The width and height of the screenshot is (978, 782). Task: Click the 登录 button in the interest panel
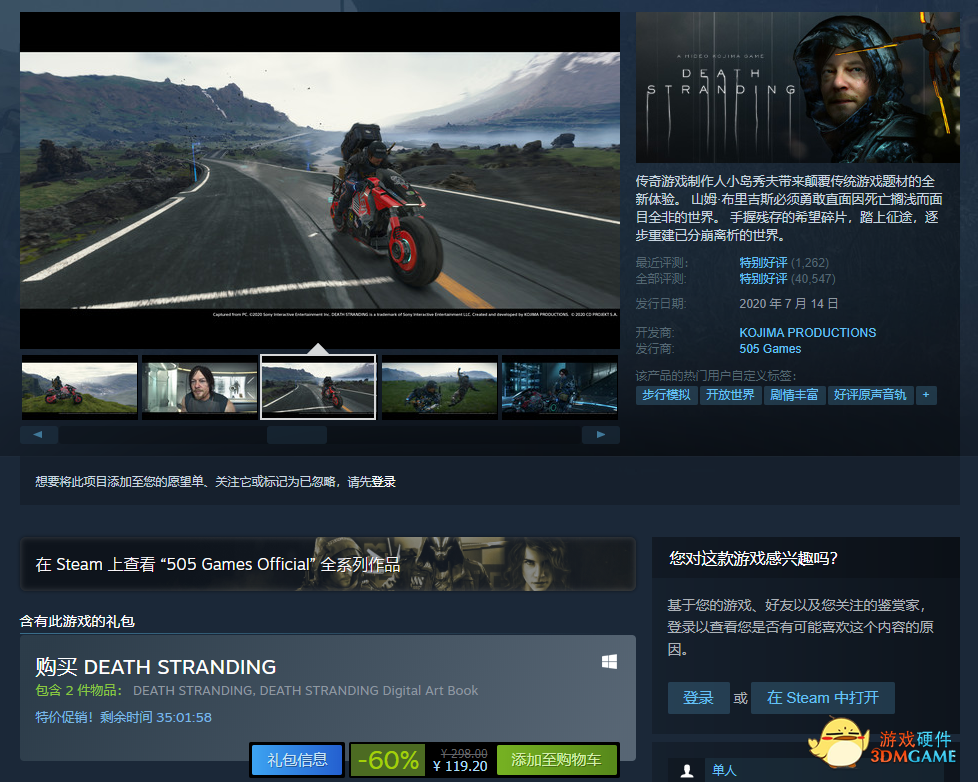[698, 697]
